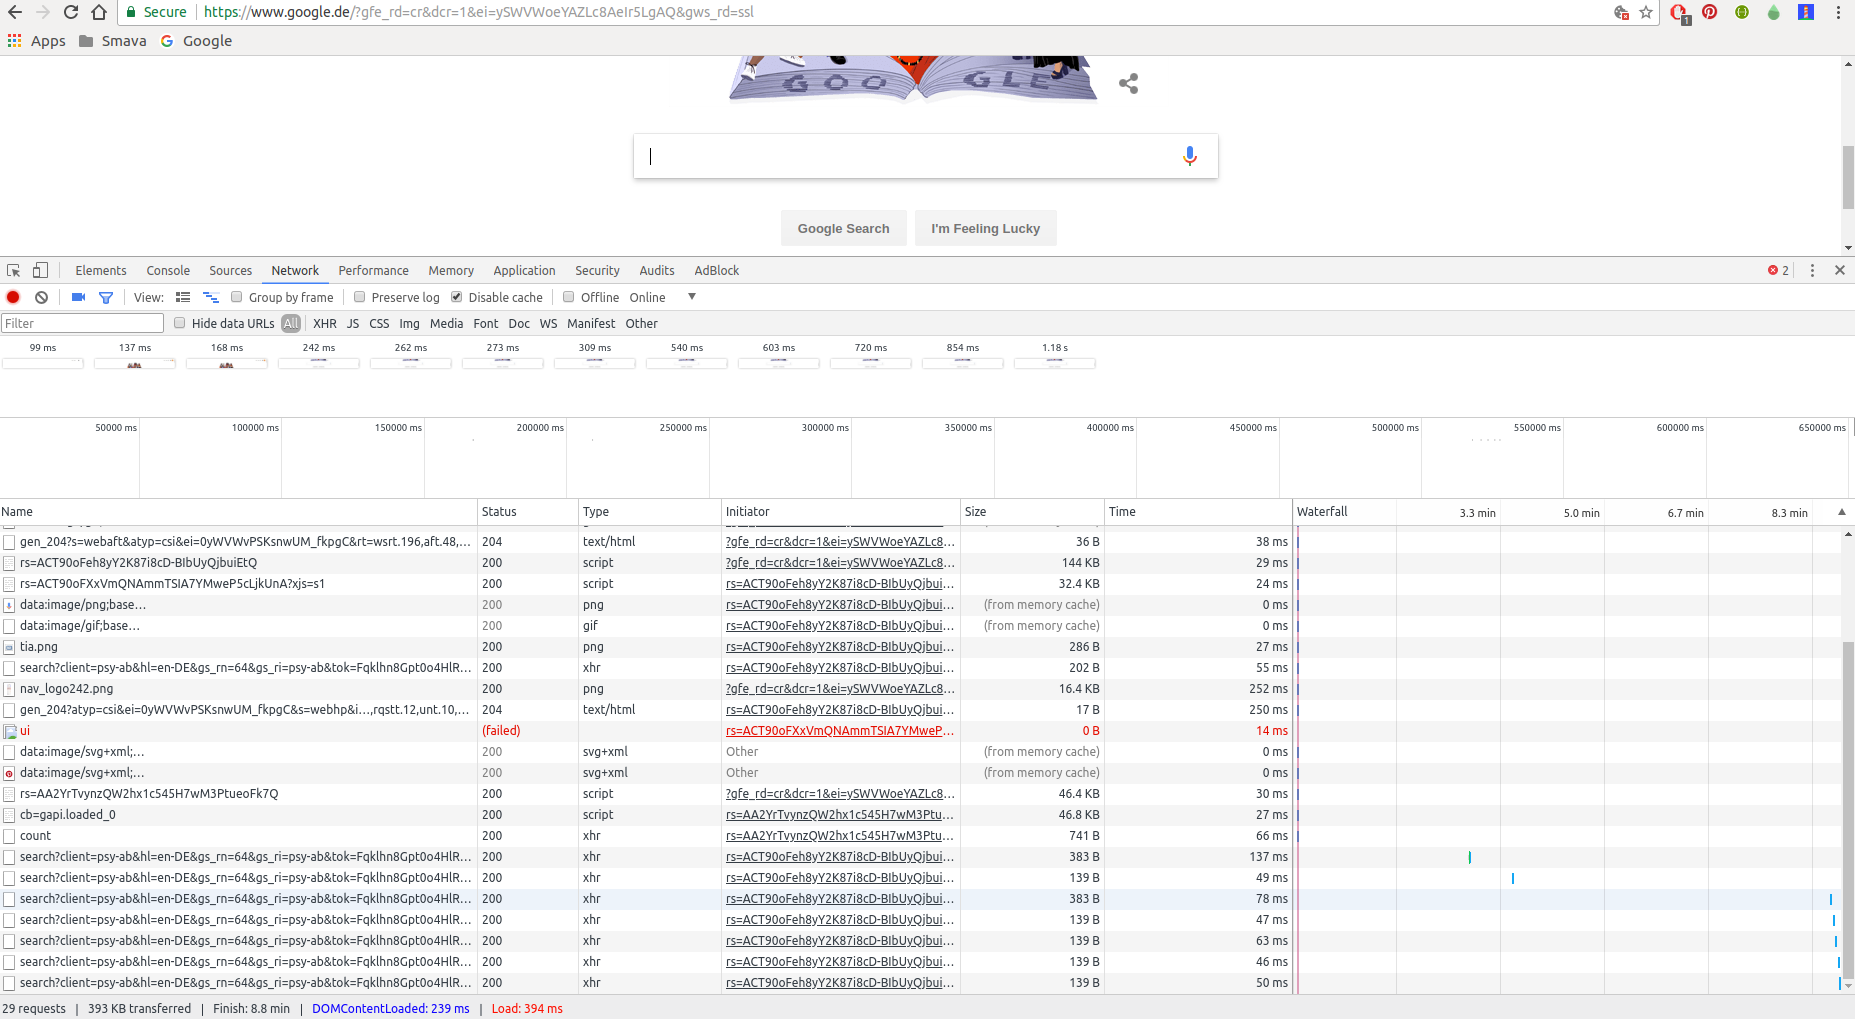The image size is (1855, 1019).
Task: Select the nav_logo242.png request row
Action: click(x=646, y=689)
